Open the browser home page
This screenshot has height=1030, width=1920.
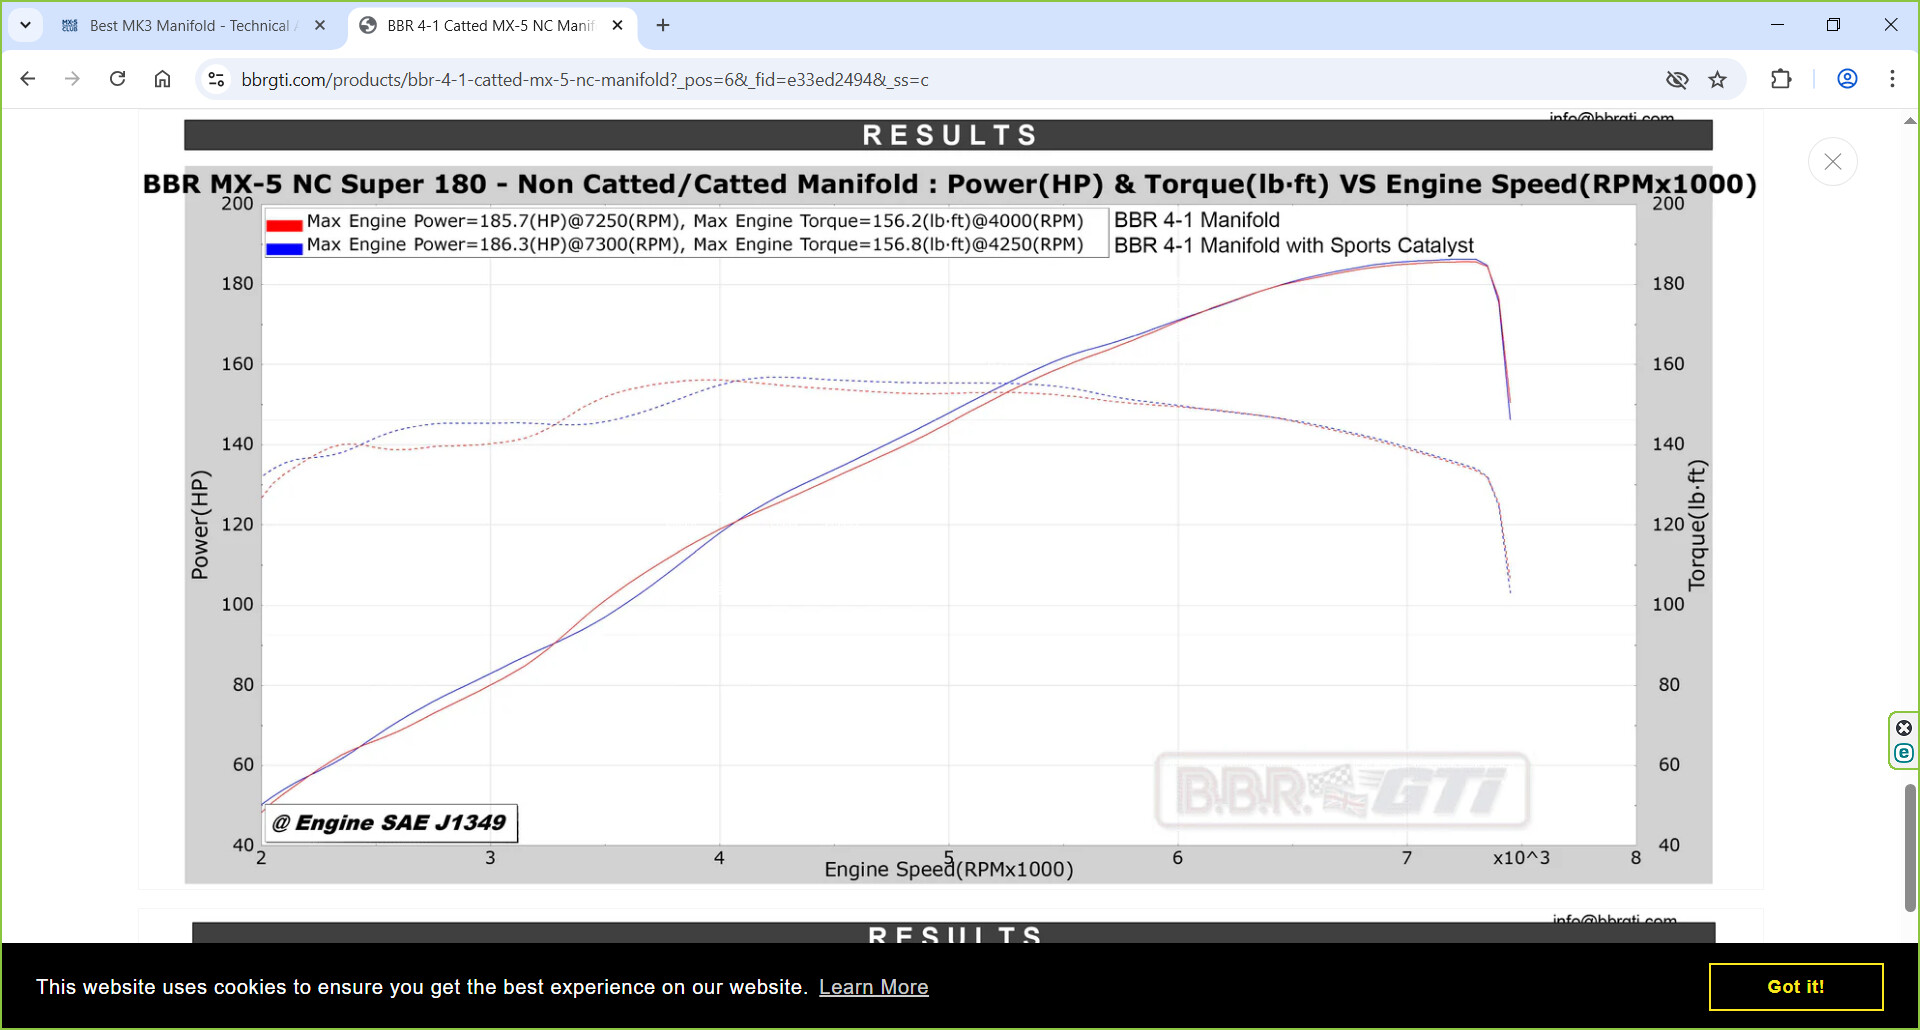[162, 79]
